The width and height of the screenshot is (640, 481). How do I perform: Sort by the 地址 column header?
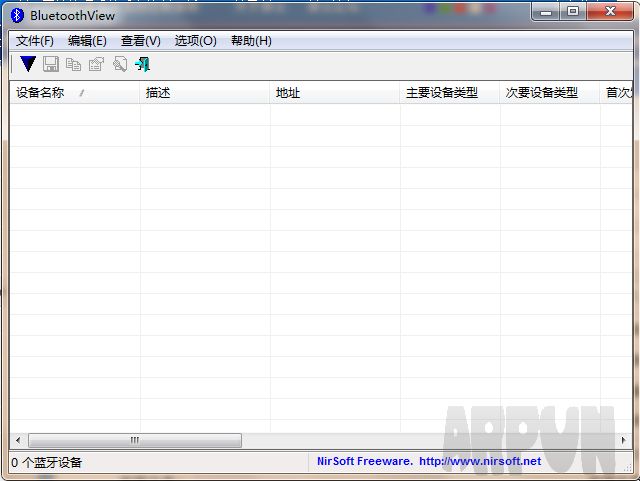click(x=335, y=93)
